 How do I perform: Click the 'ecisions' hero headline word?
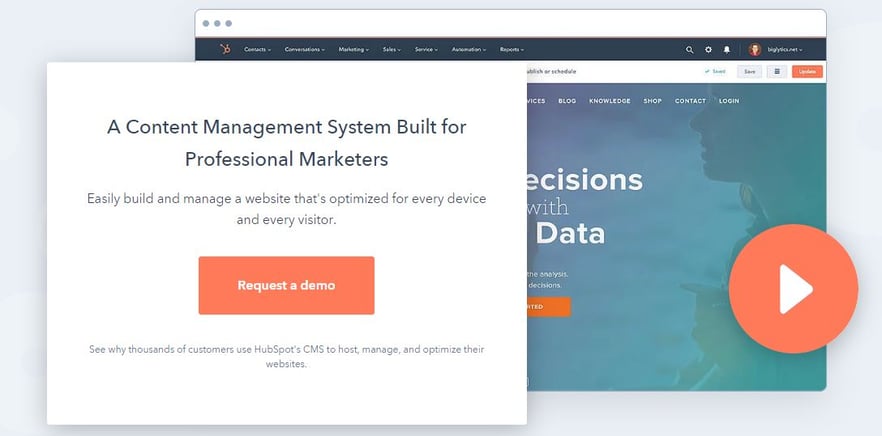[585, 180]
